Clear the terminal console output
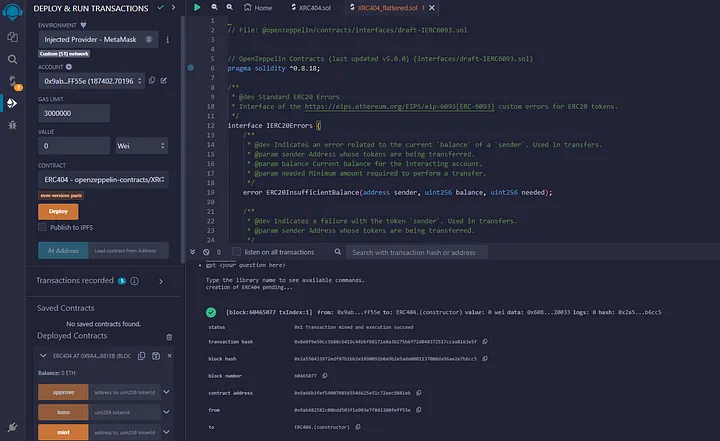 pos(208,252)
